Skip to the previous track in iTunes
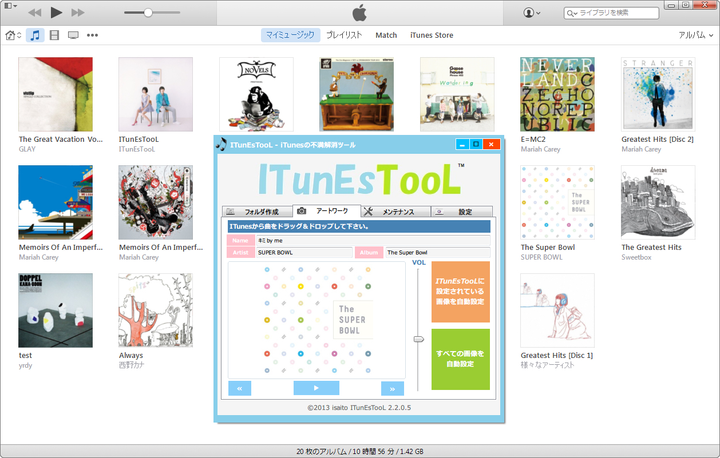Viewport: 720px width, 458px height. pyautogui.click(x=34, y=12)
